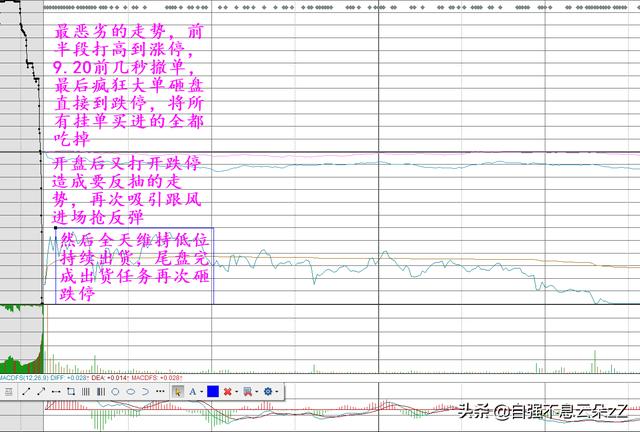
Task: Select the circle drawing tool
Action: (115, 391)
